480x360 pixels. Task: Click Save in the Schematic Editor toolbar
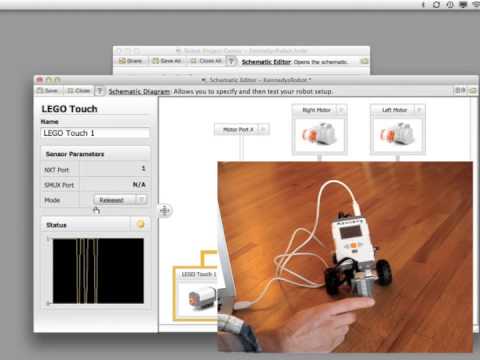pyautogui.click(x=48, y=91)
